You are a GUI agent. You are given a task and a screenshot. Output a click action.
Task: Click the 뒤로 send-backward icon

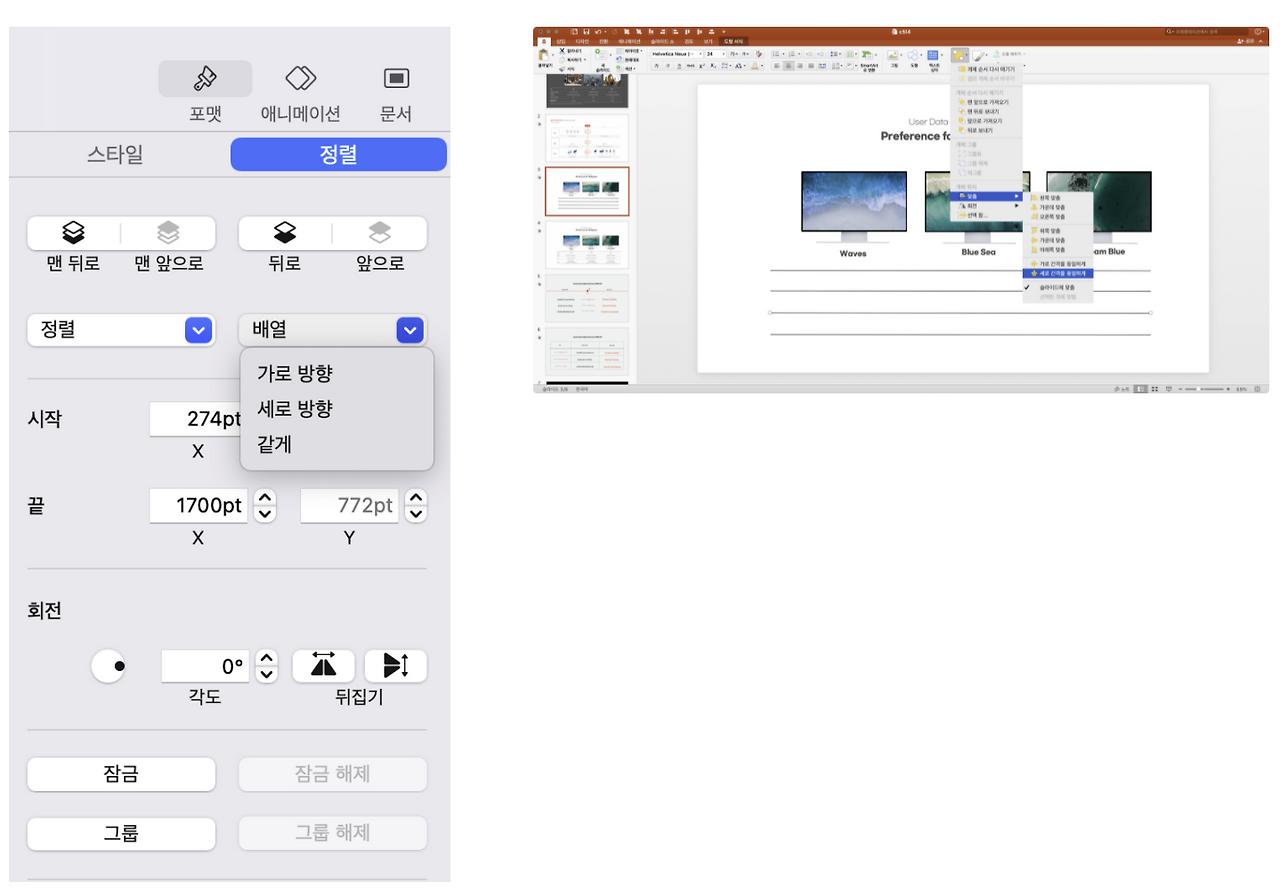(283, 233)
